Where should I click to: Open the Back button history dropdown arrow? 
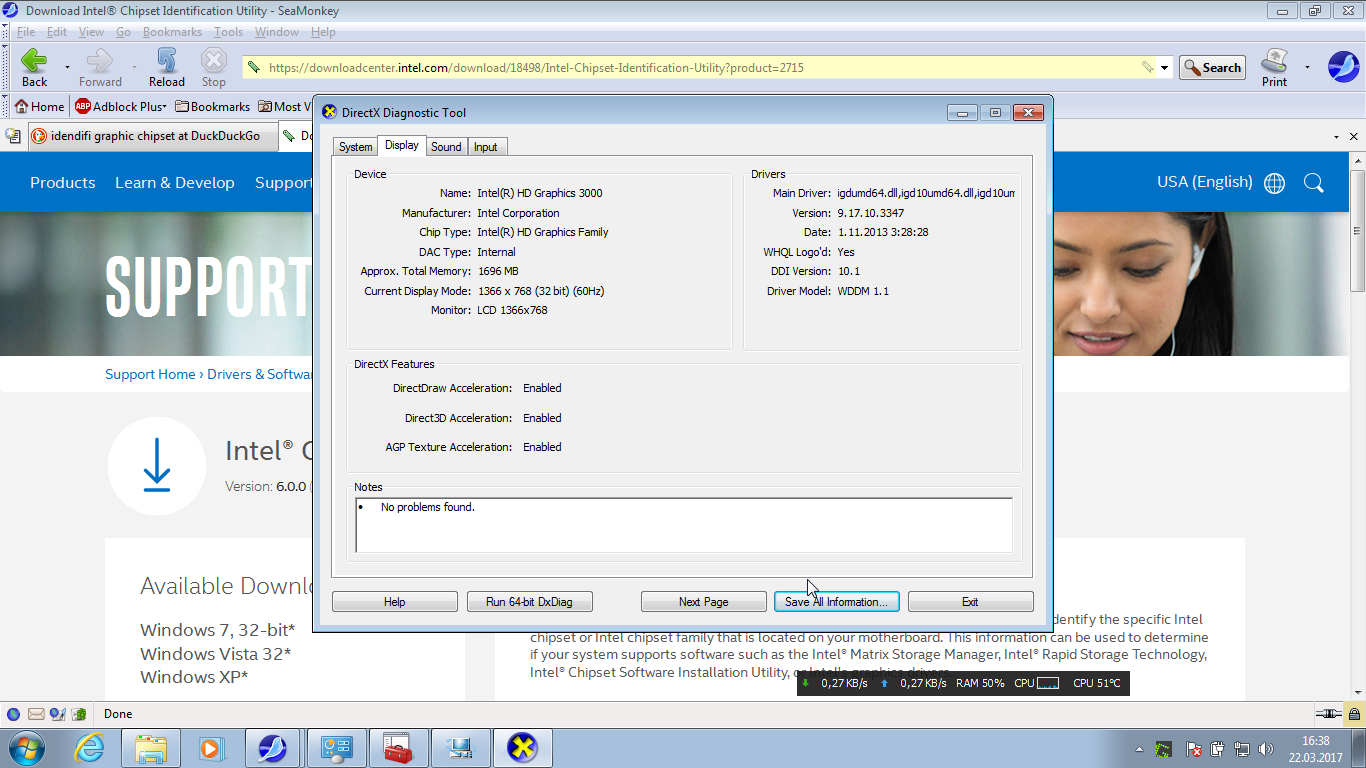point(67,68)
